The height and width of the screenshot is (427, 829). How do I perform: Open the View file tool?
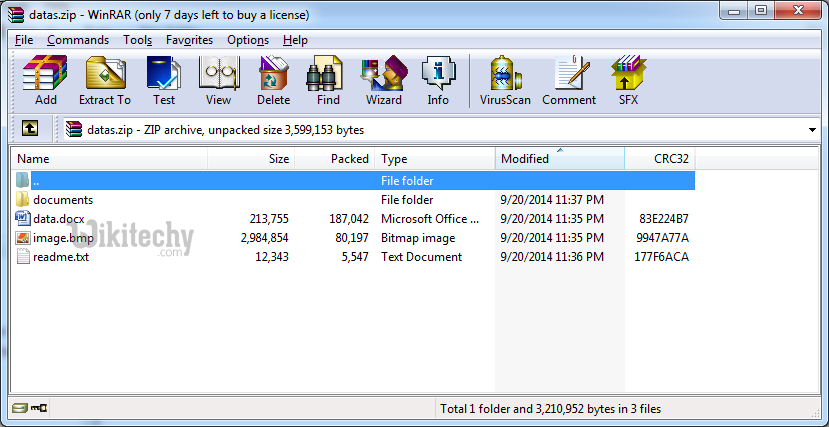pyautogui.click(x=218, y=80)
